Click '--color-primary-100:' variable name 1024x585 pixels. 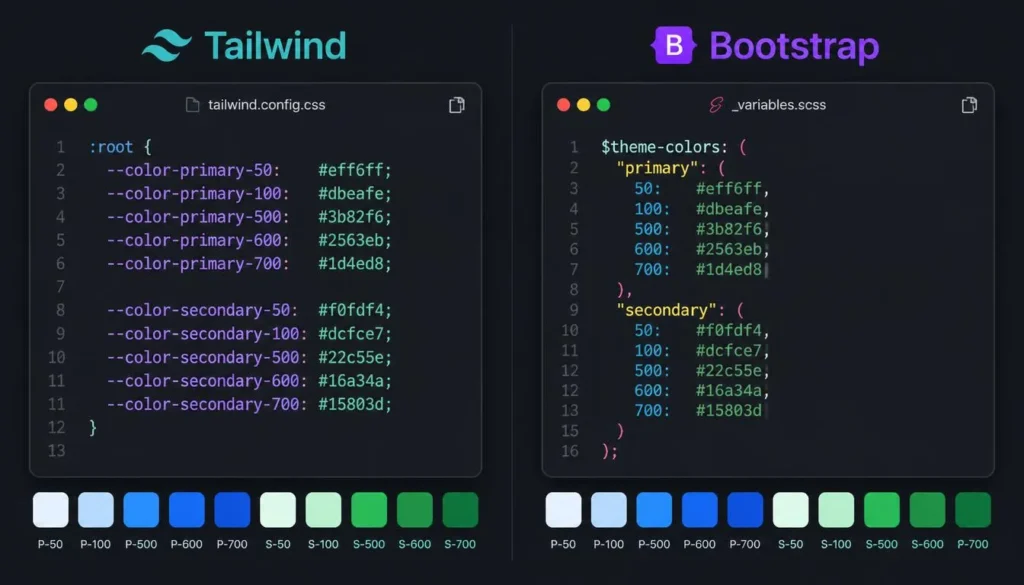tap(198, 194)
